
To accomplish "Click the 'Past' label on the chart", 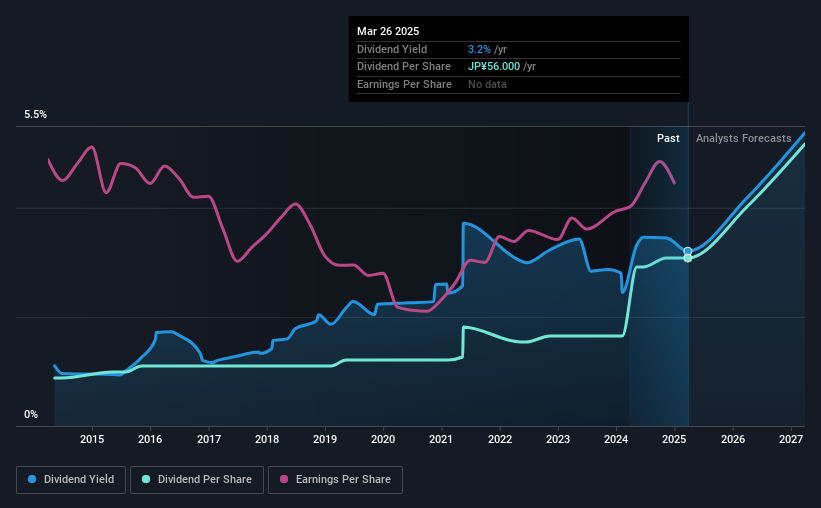I will pos(668,138).
